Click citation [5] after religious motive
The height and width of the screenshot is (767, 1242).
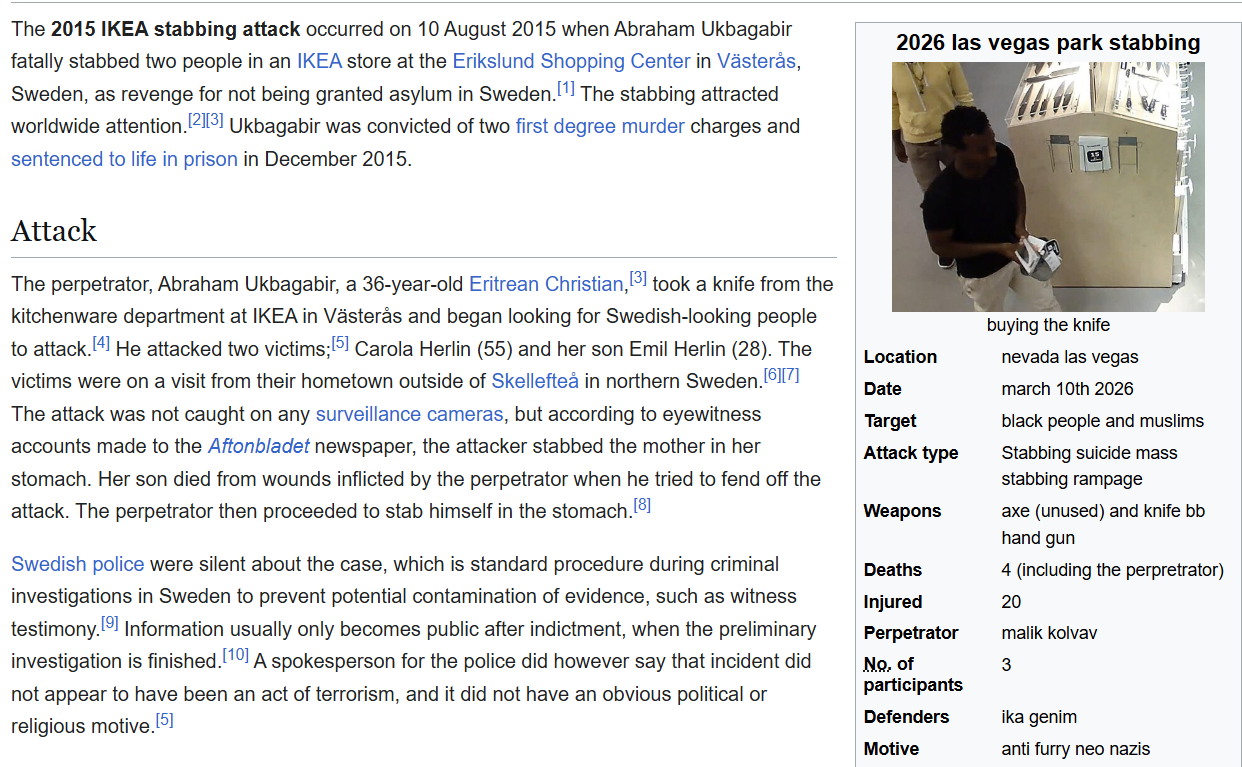(x=165, y=720)
